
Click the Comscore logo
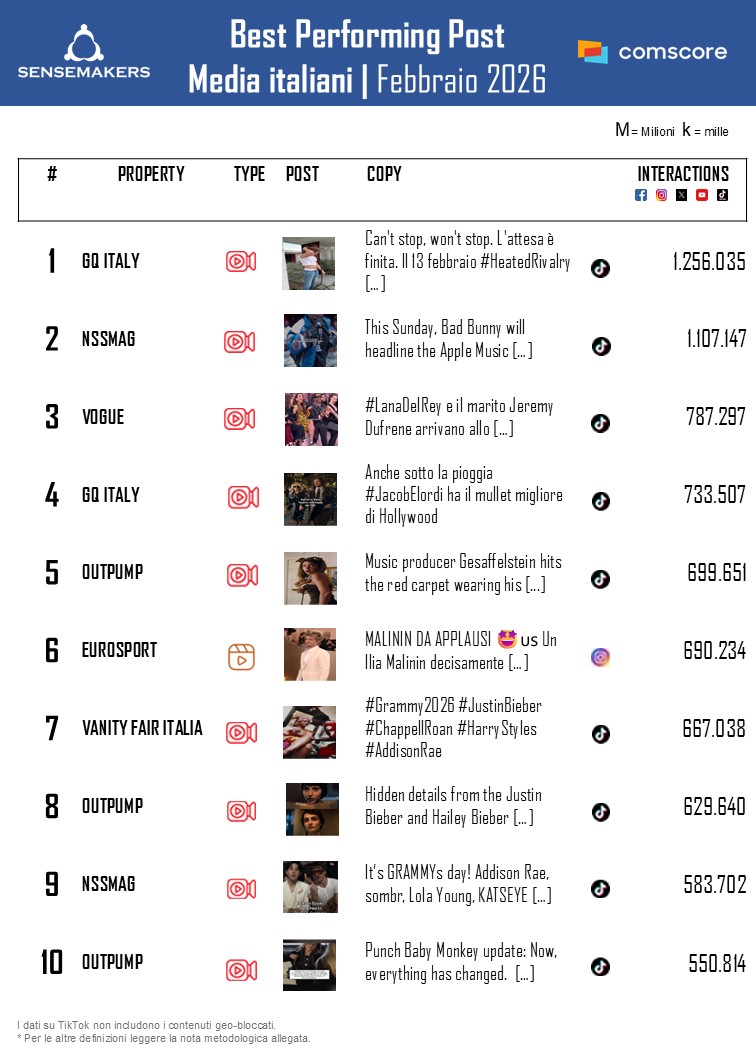652,52
